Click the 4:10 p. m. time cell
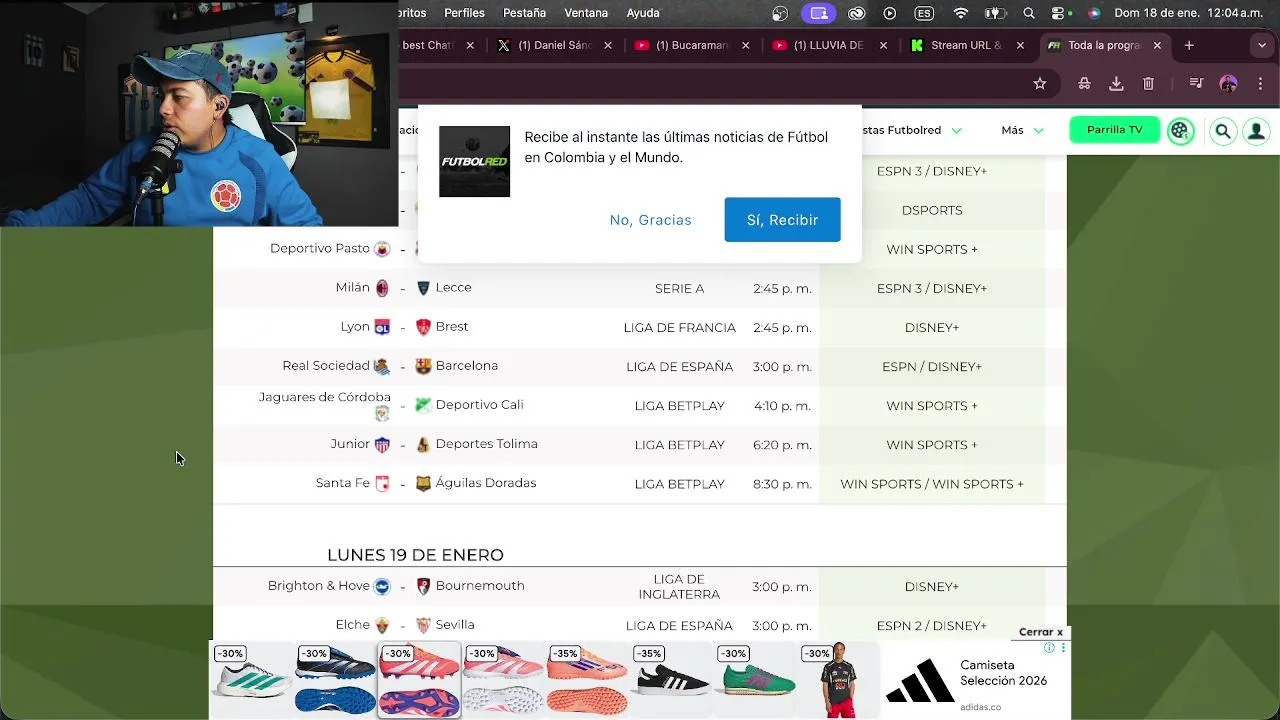The height and width of the screenshot is (720, 1280). pos(782,405)
